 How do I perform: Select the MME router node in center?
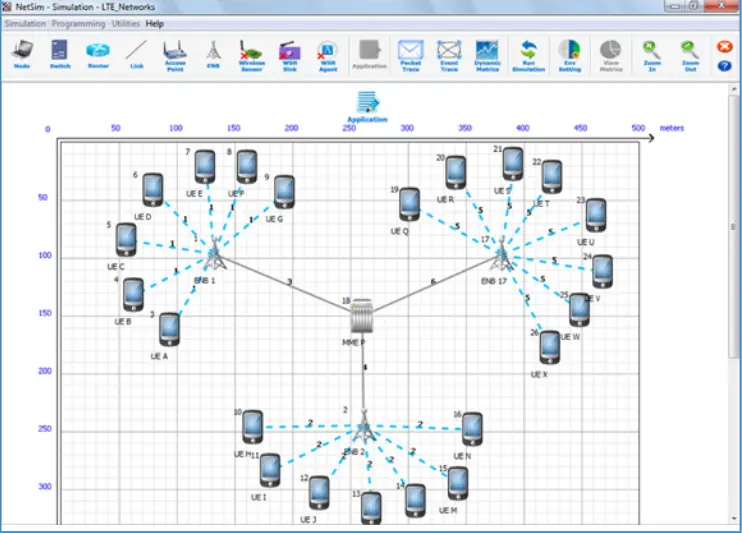click(362, 317)
